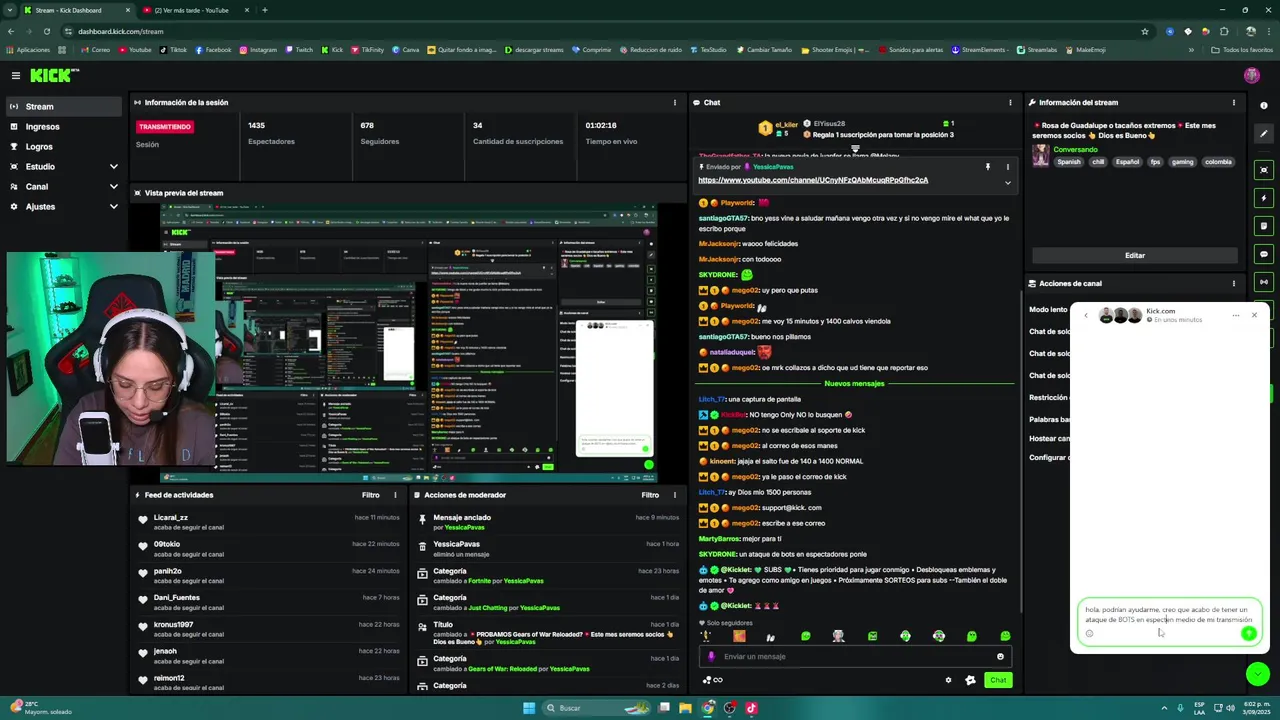Open Windows Start menu
The image size is (1280, 720).
coord(529,708)
